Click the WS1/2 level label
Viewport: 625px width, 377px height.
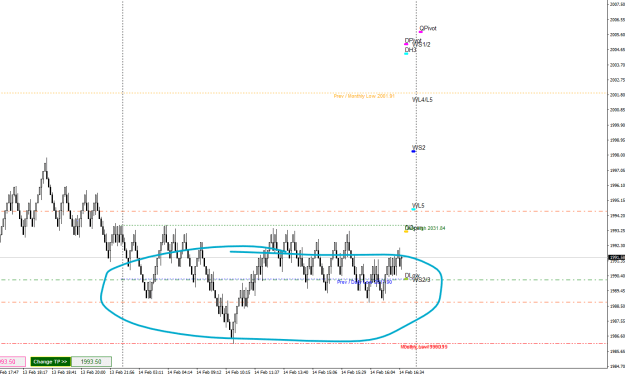(422, 45)
